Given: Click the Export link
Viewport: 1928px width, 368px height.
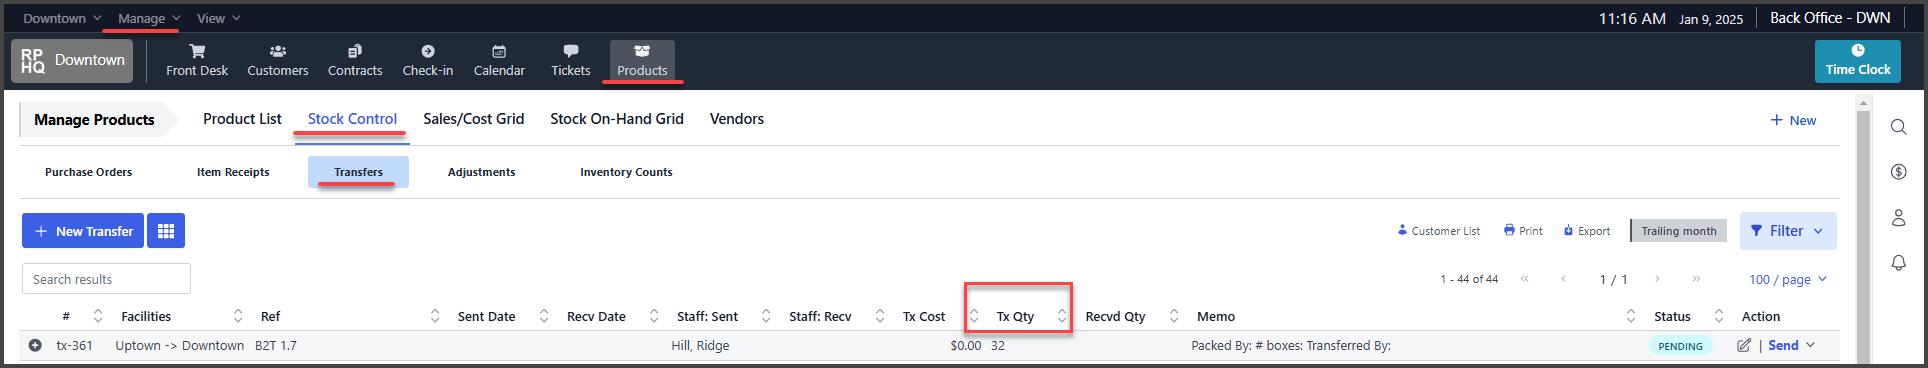Looking at the screenshot, I should click(1586, 231).
